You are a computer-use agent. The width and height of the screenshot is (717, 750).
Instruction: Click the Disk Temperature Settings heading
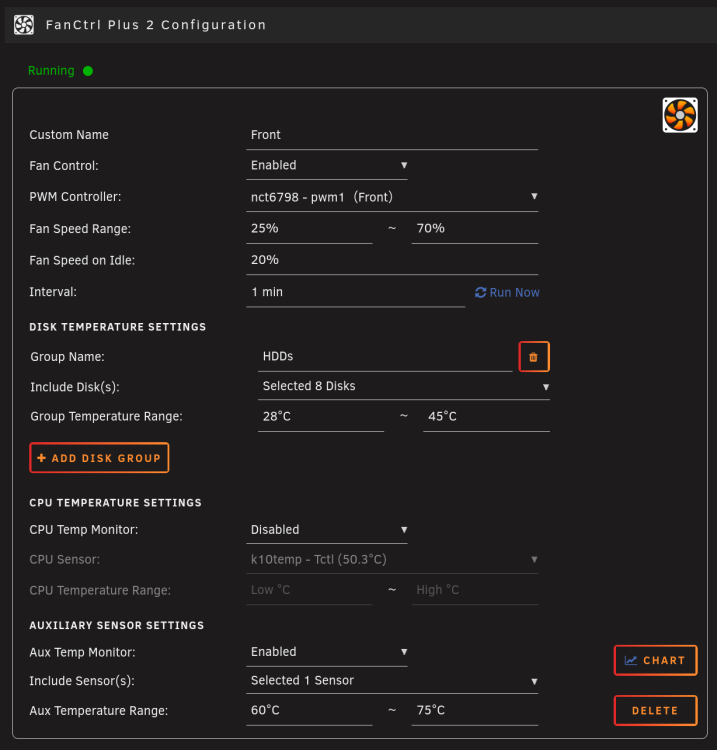click(x=118, y=327)
